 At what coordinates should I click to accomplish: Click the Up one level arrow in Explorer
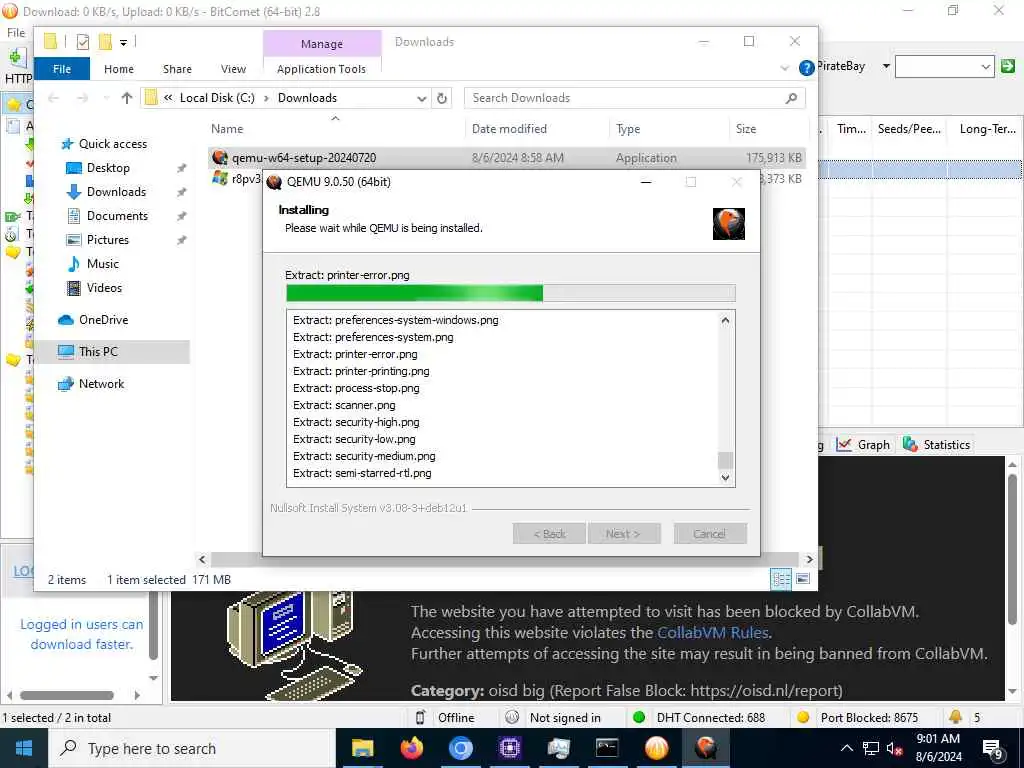pos(127,98)
